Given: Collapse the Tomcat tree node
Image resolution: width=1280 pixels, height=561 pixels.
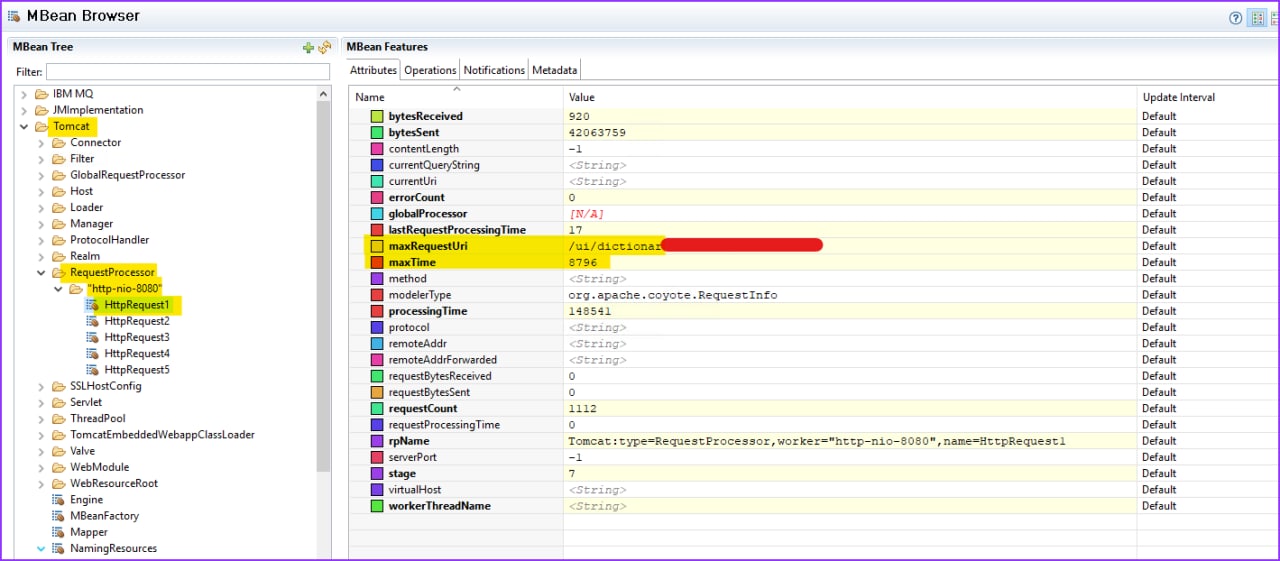Looking at the screenshot, I should pyautogui.click(x=24, y=127).
